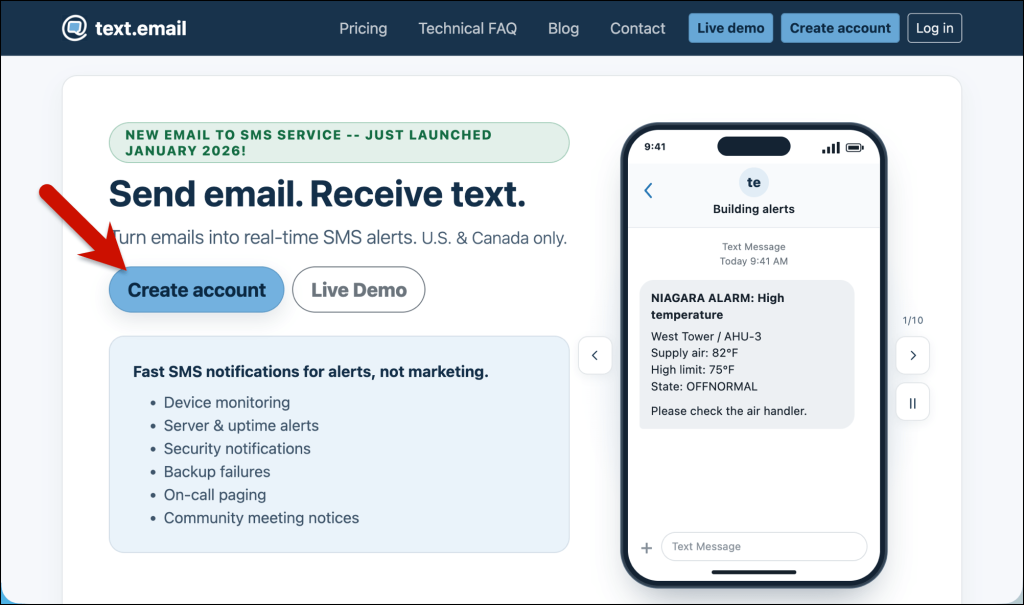Click the 'Community meeting notices' item

click(261, 518)
